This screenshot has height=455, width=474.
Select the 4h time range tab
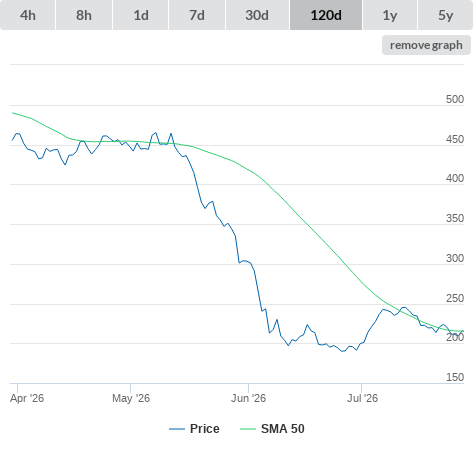coord(28,15)
